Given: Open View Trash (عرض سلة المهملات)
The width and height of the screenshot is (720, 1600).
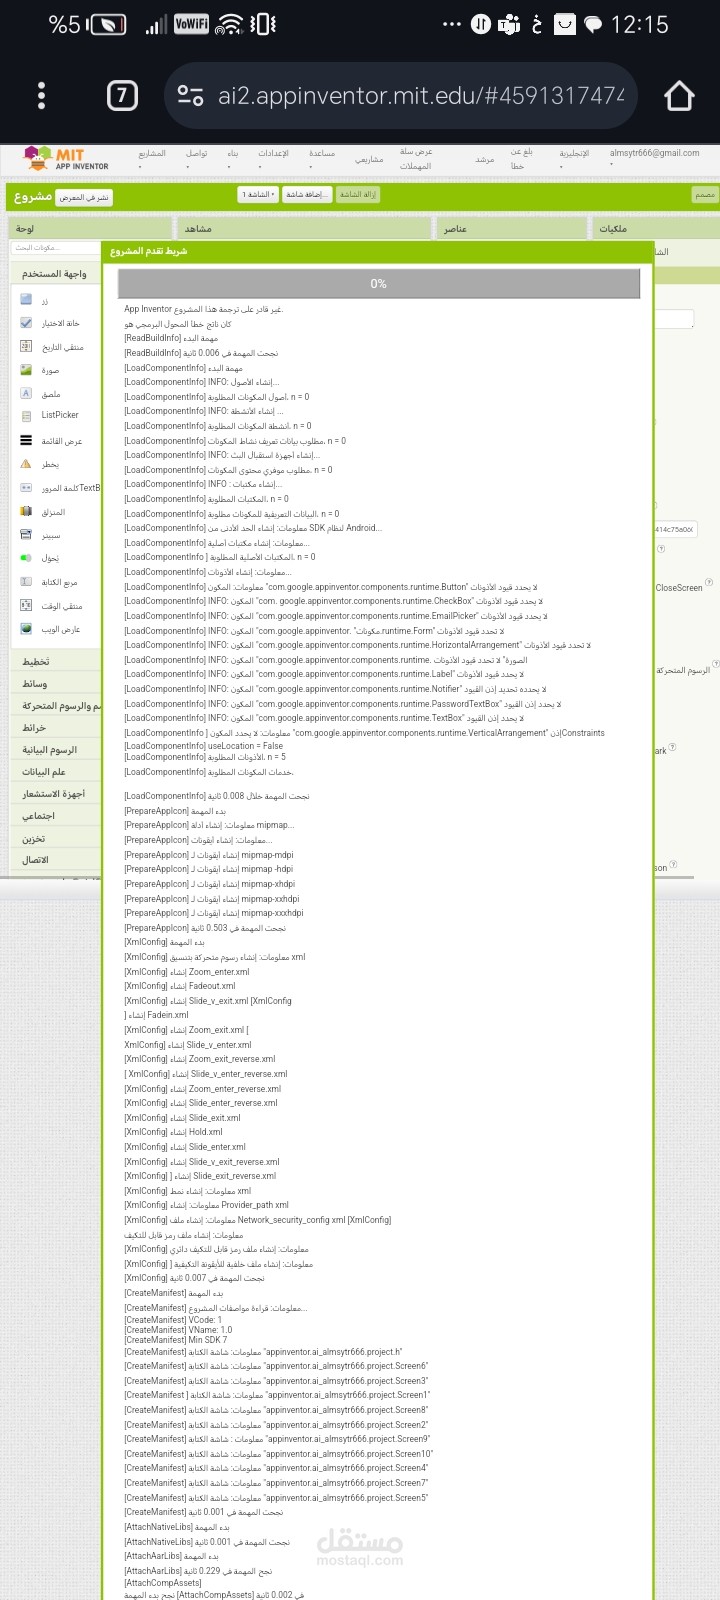Looking at the screenshot, I should coord(416,159).
